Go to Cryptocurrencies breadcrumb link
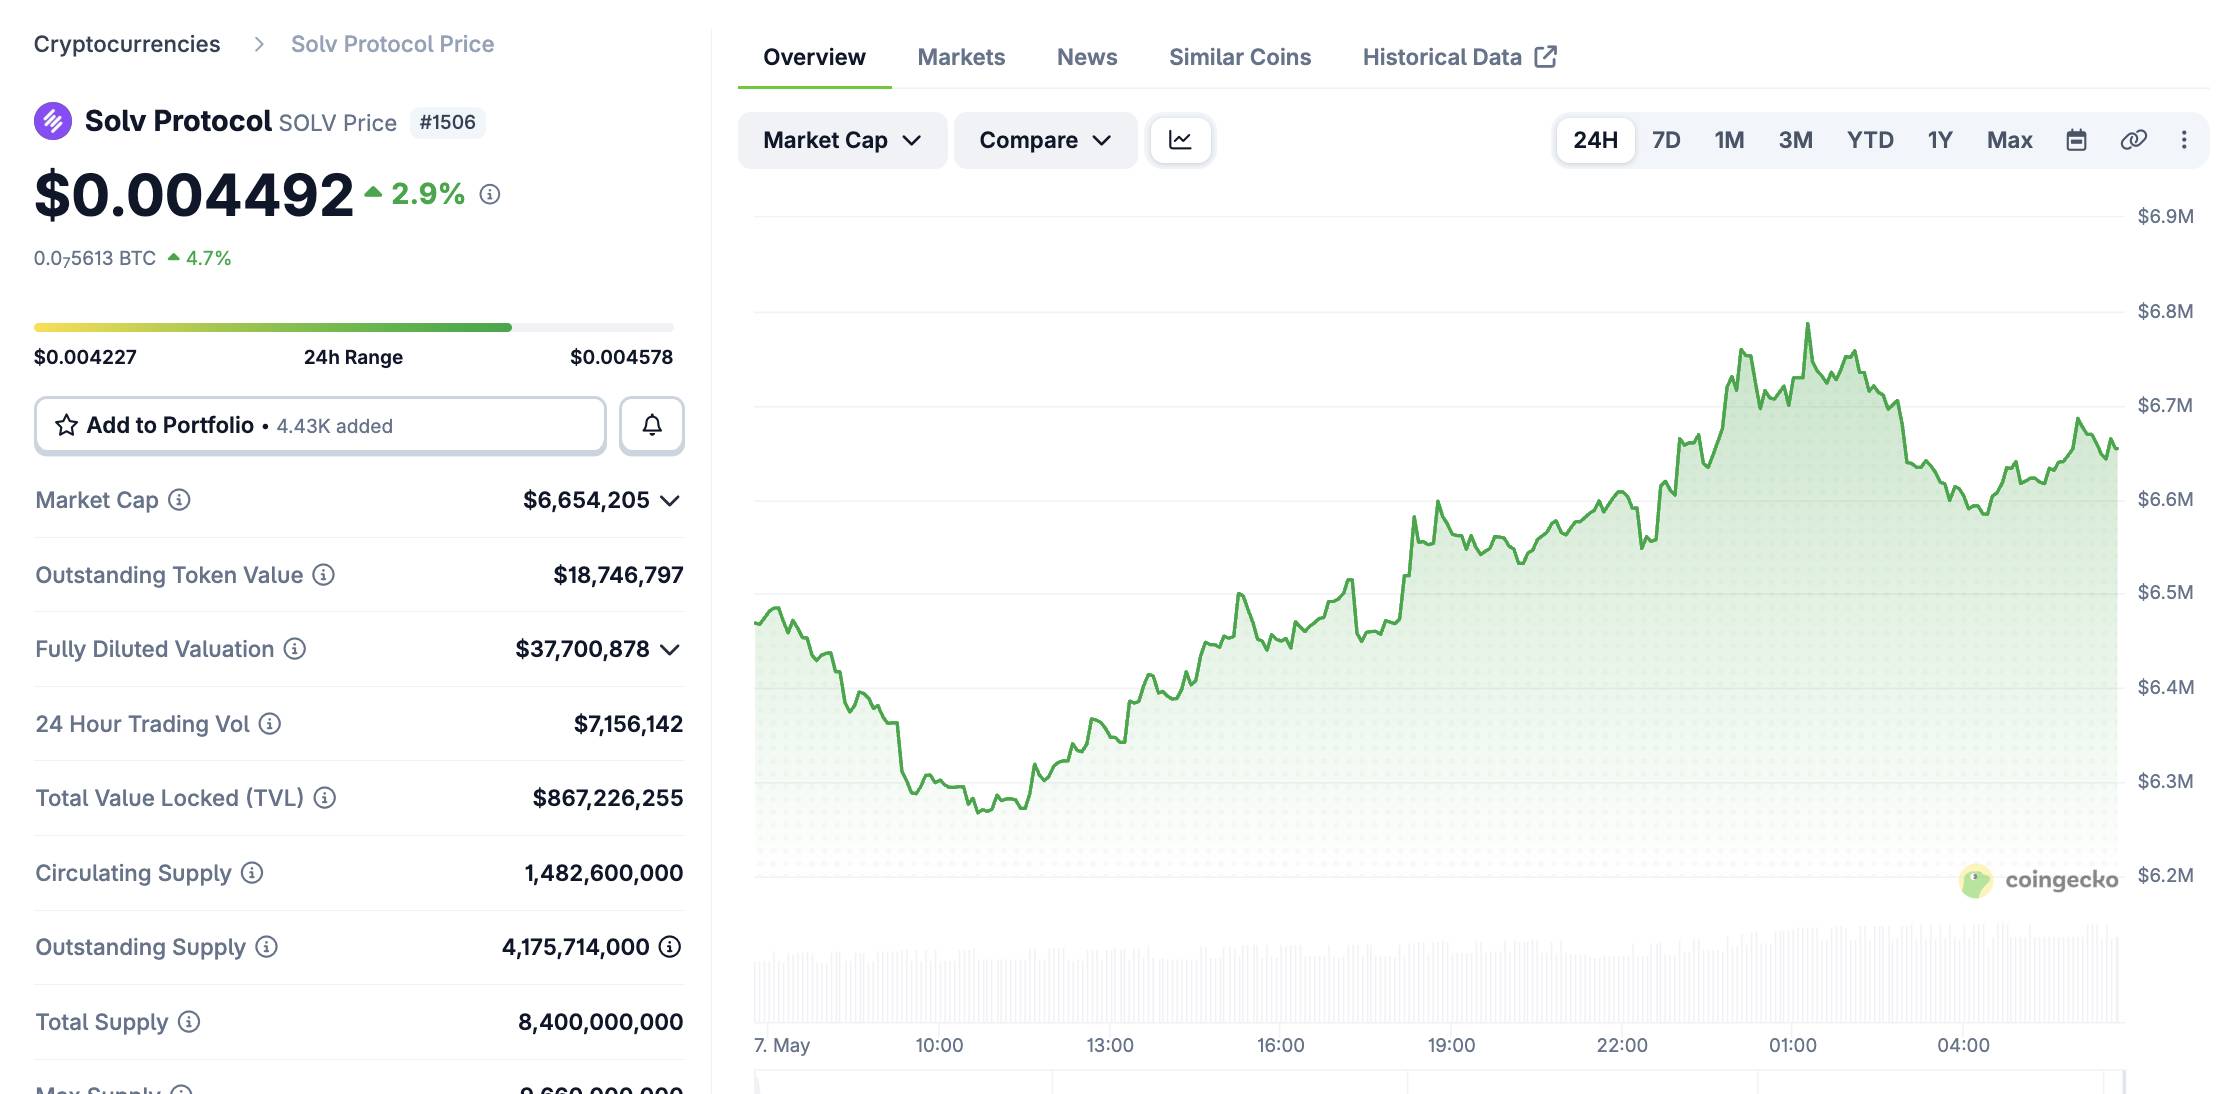Image resolution: width=2232 pixels, height=1094 pixels. [127, 44]
